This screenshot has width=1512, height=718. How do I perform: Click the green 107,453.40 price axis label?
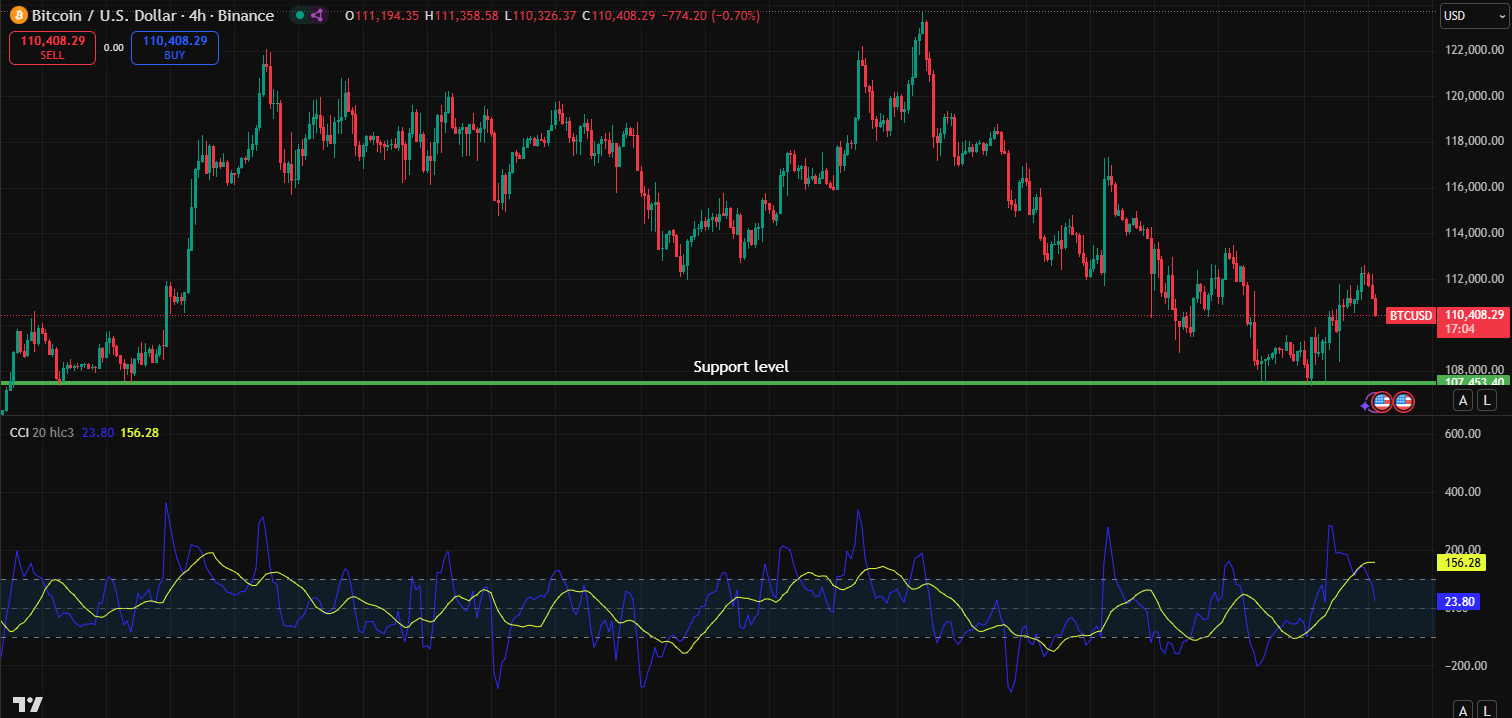tap(1470, 382)
